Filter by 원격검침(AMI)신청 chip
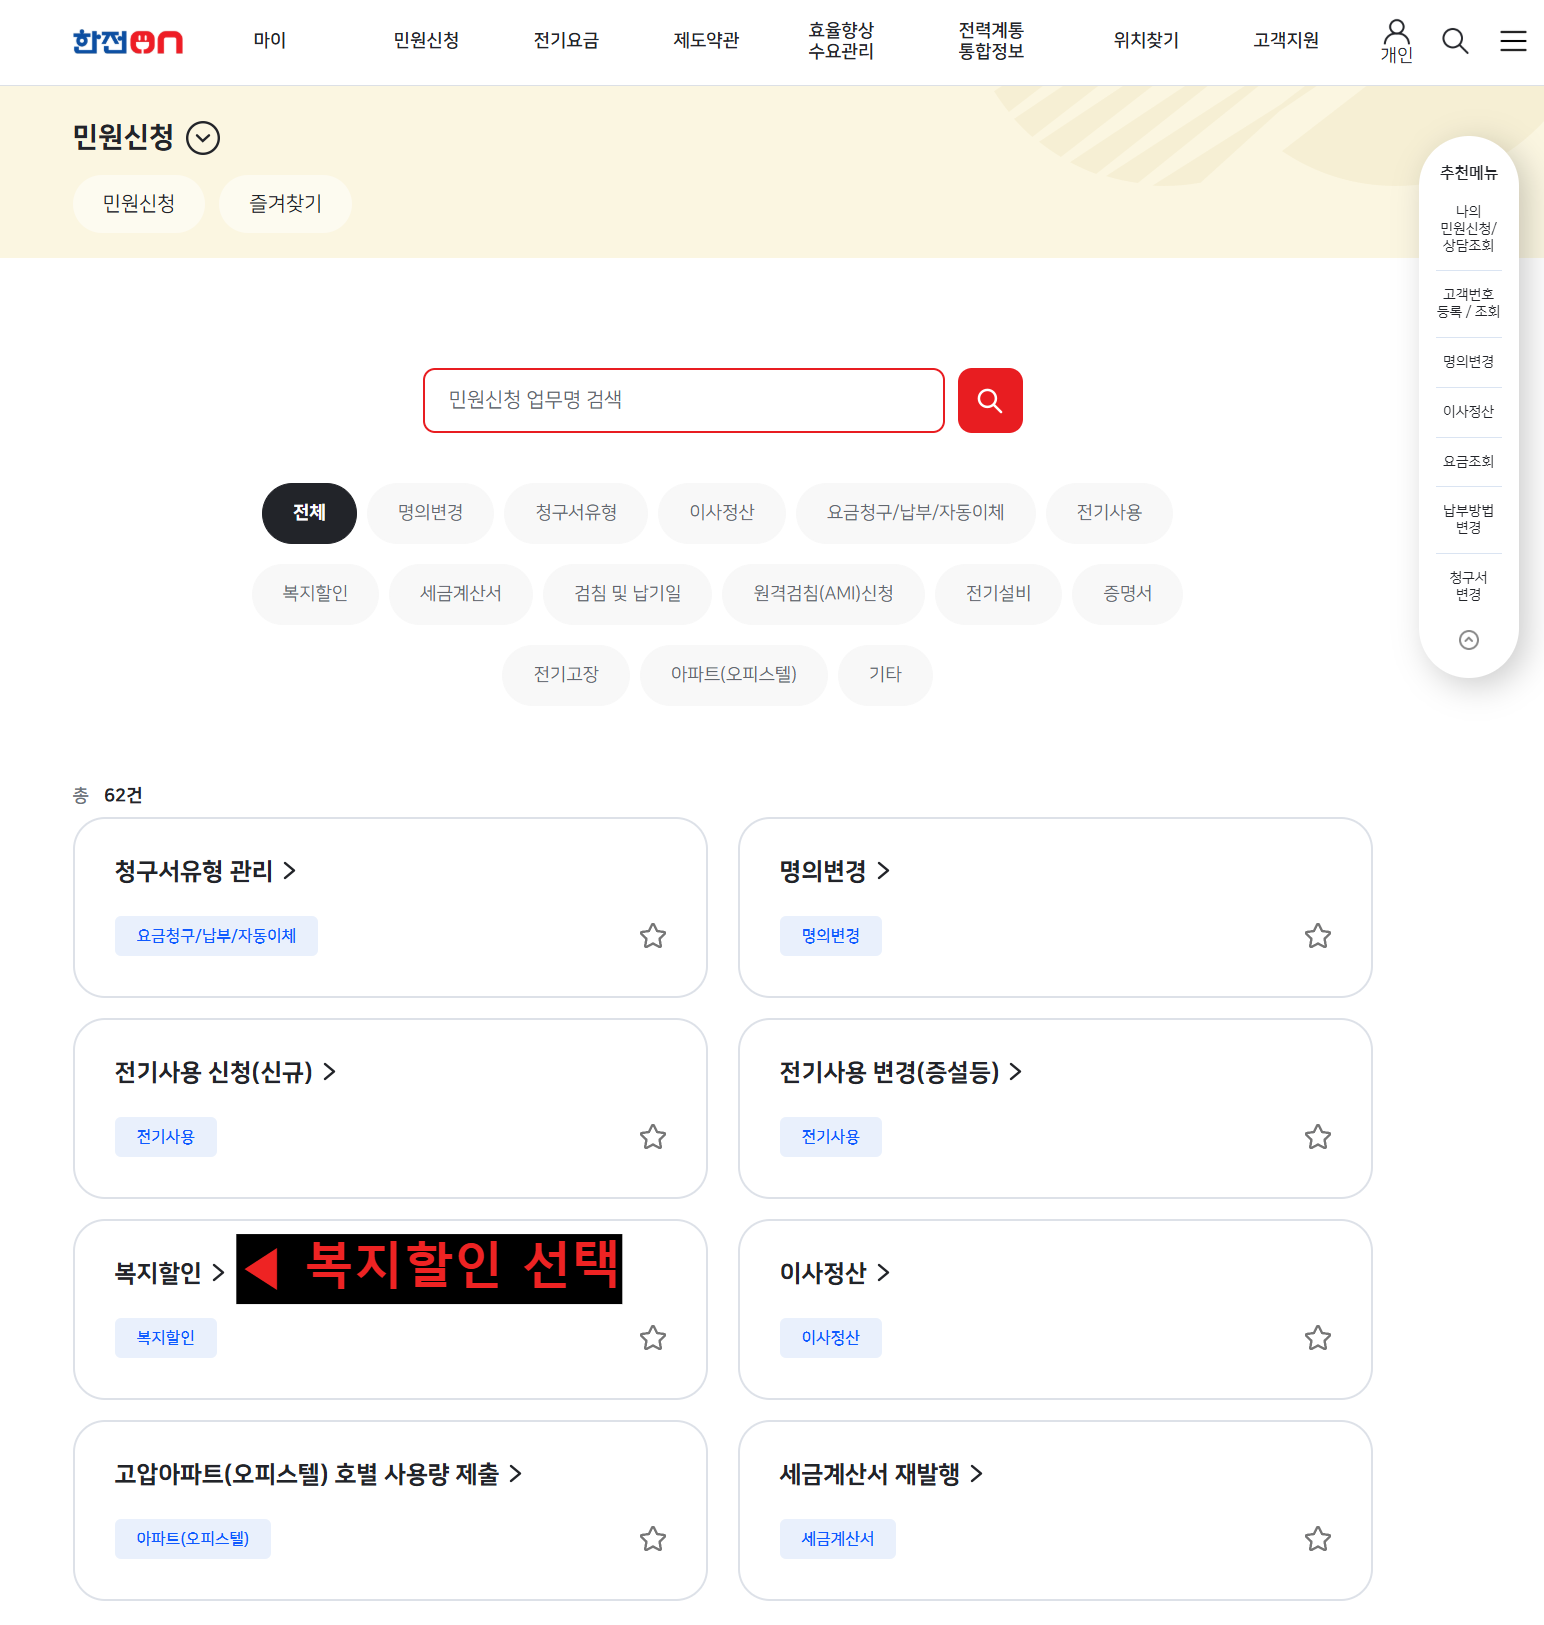 [x=823, y=594]
